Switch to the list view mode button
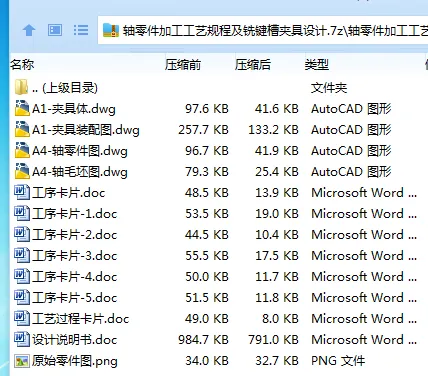428x376 pixels. [x=81, y=30]
